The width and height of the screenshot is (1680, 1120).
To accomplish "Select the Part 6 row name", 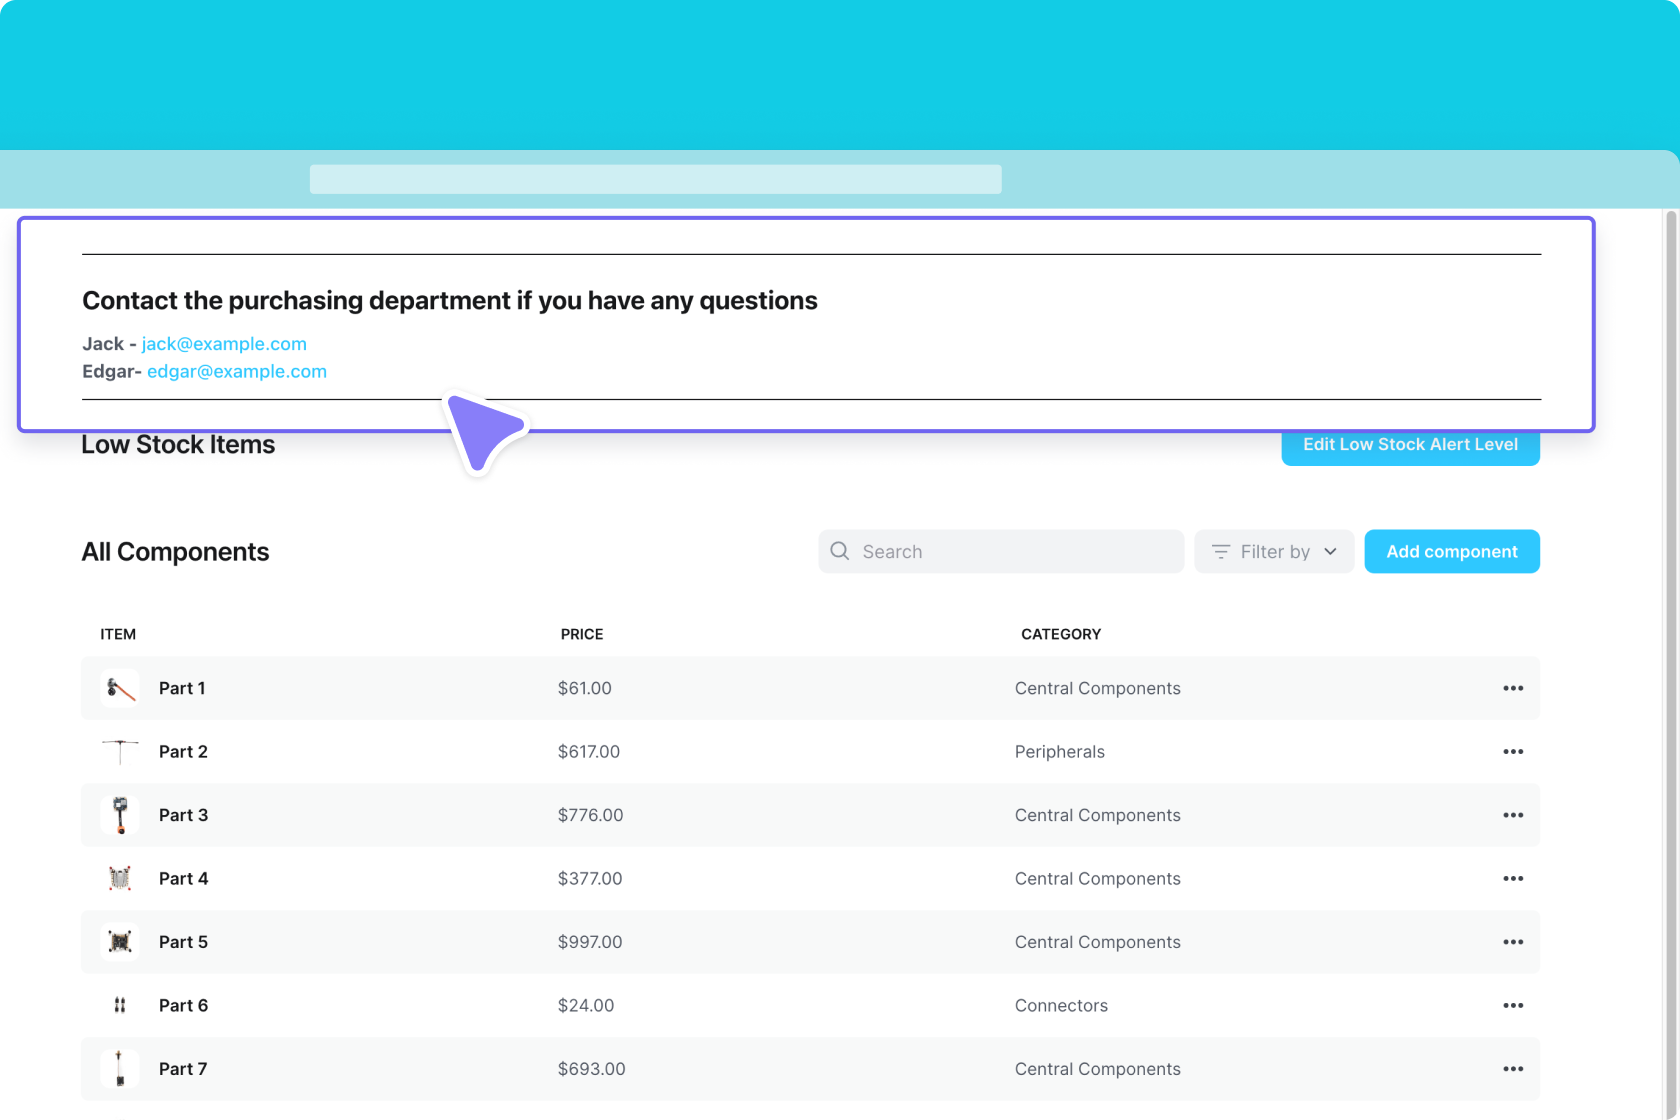I will point(183,1006).
